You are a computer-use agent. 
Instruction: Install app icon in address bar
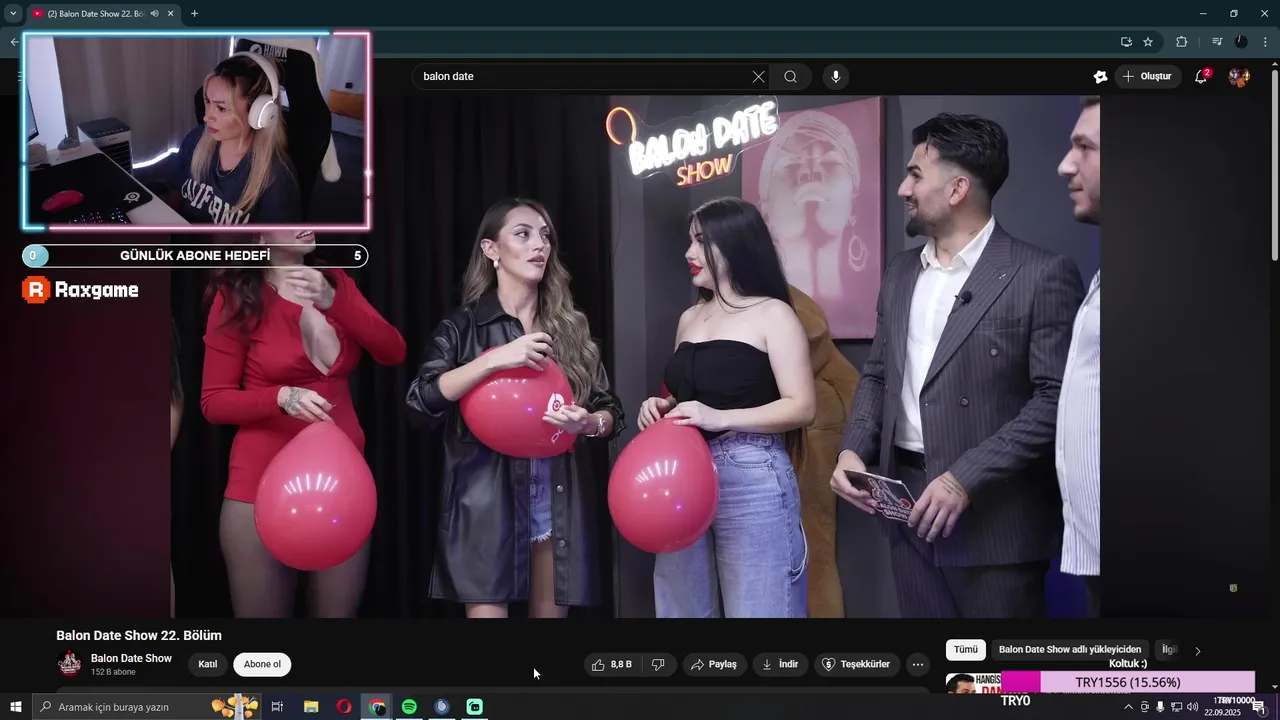click(1126, 41)
